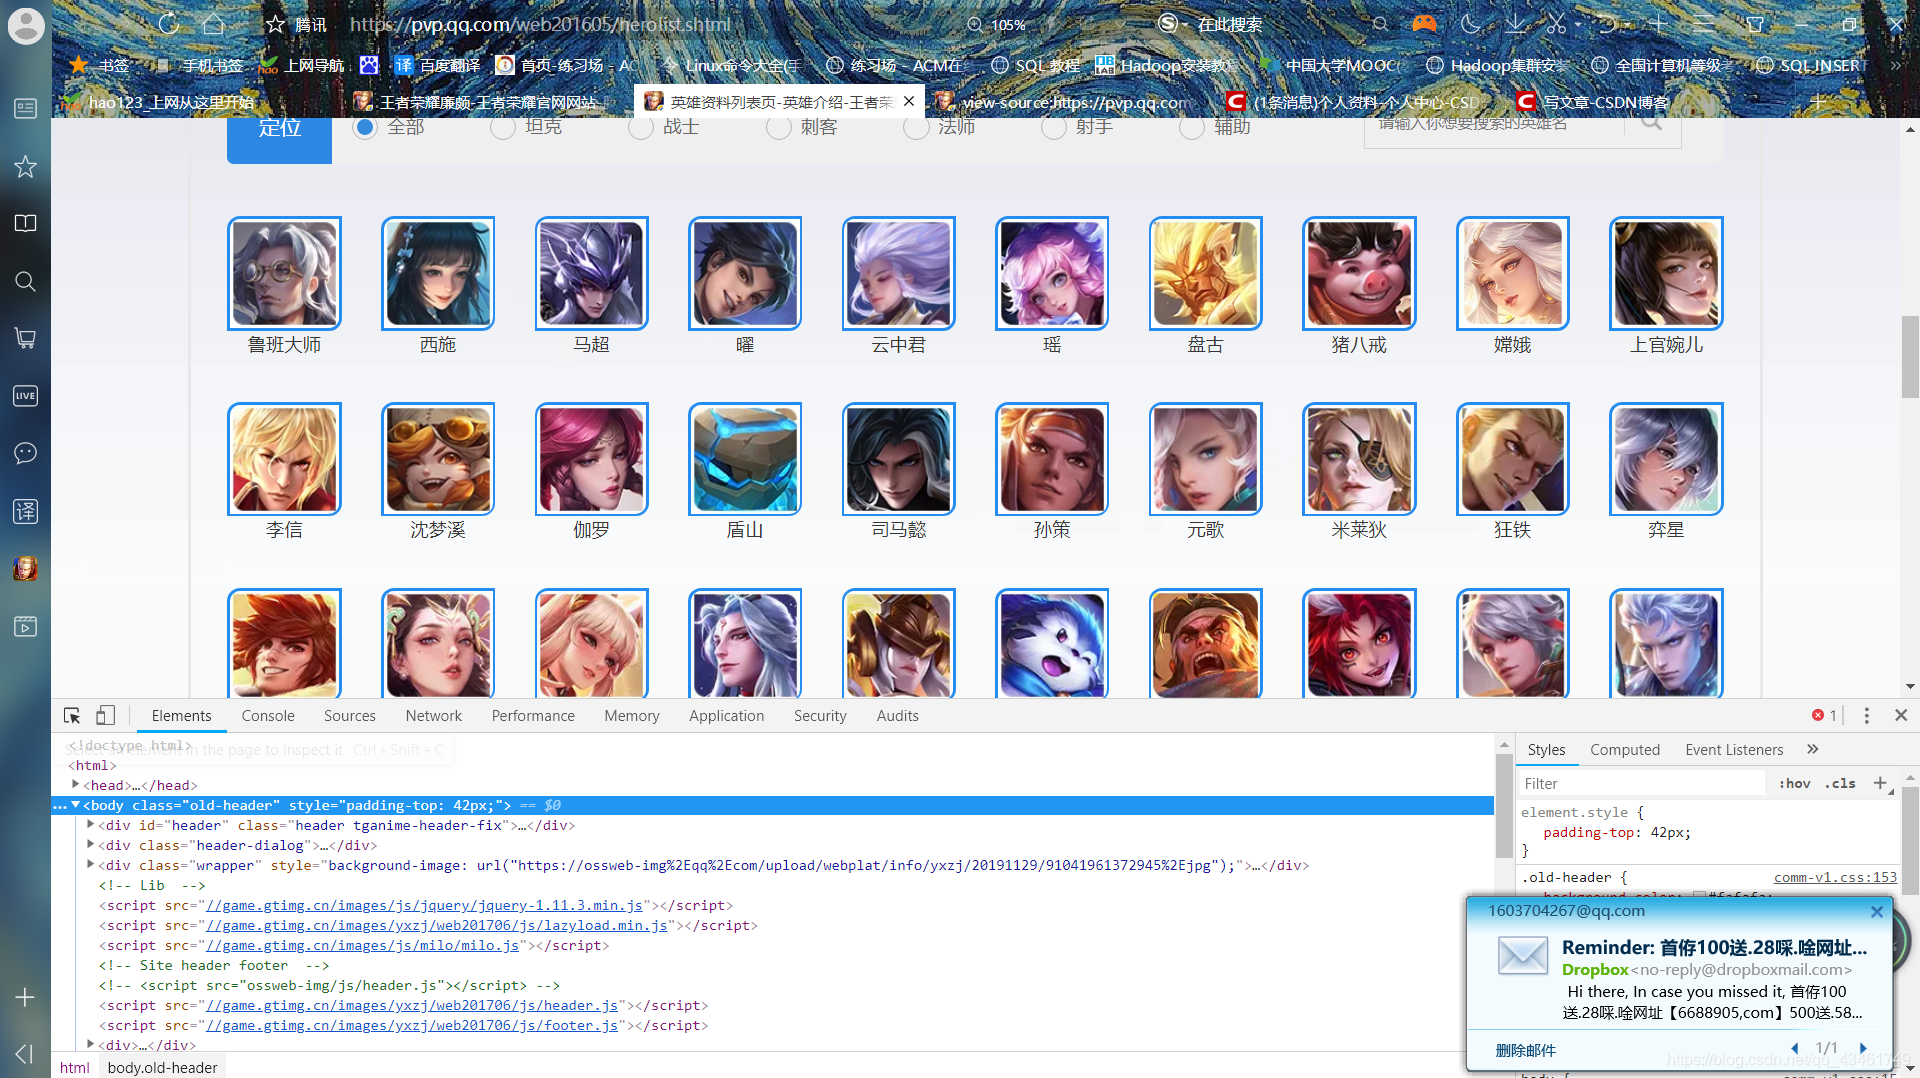Select the 战士 radio button

tap(641, 127)
